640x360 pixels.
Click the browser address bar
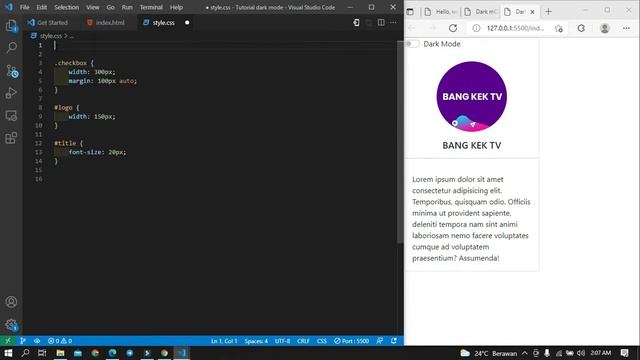click(x=515, y=28)
